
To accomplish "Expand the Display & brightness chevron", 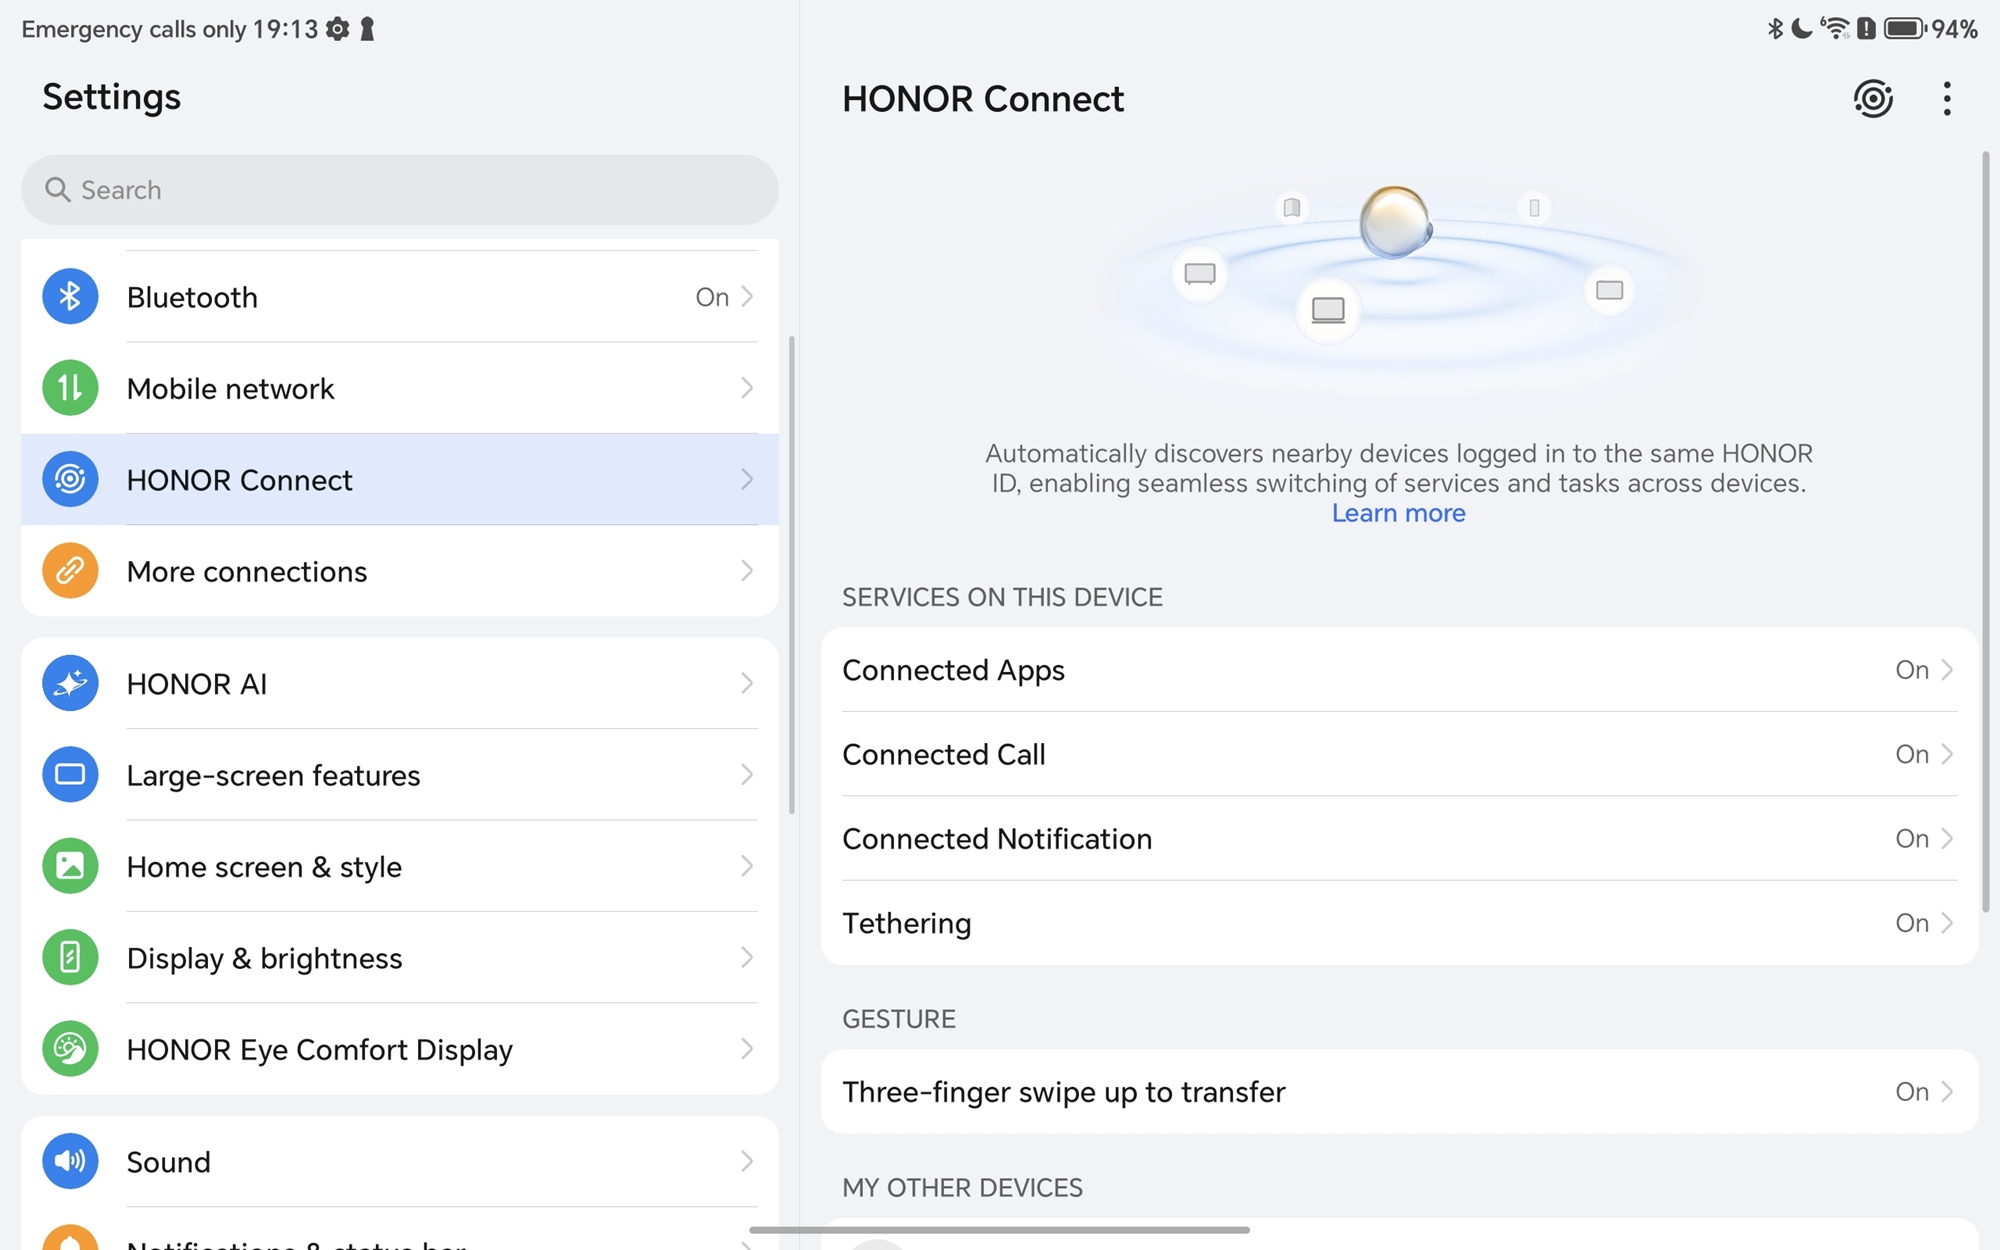I will [x=746, y=958].
